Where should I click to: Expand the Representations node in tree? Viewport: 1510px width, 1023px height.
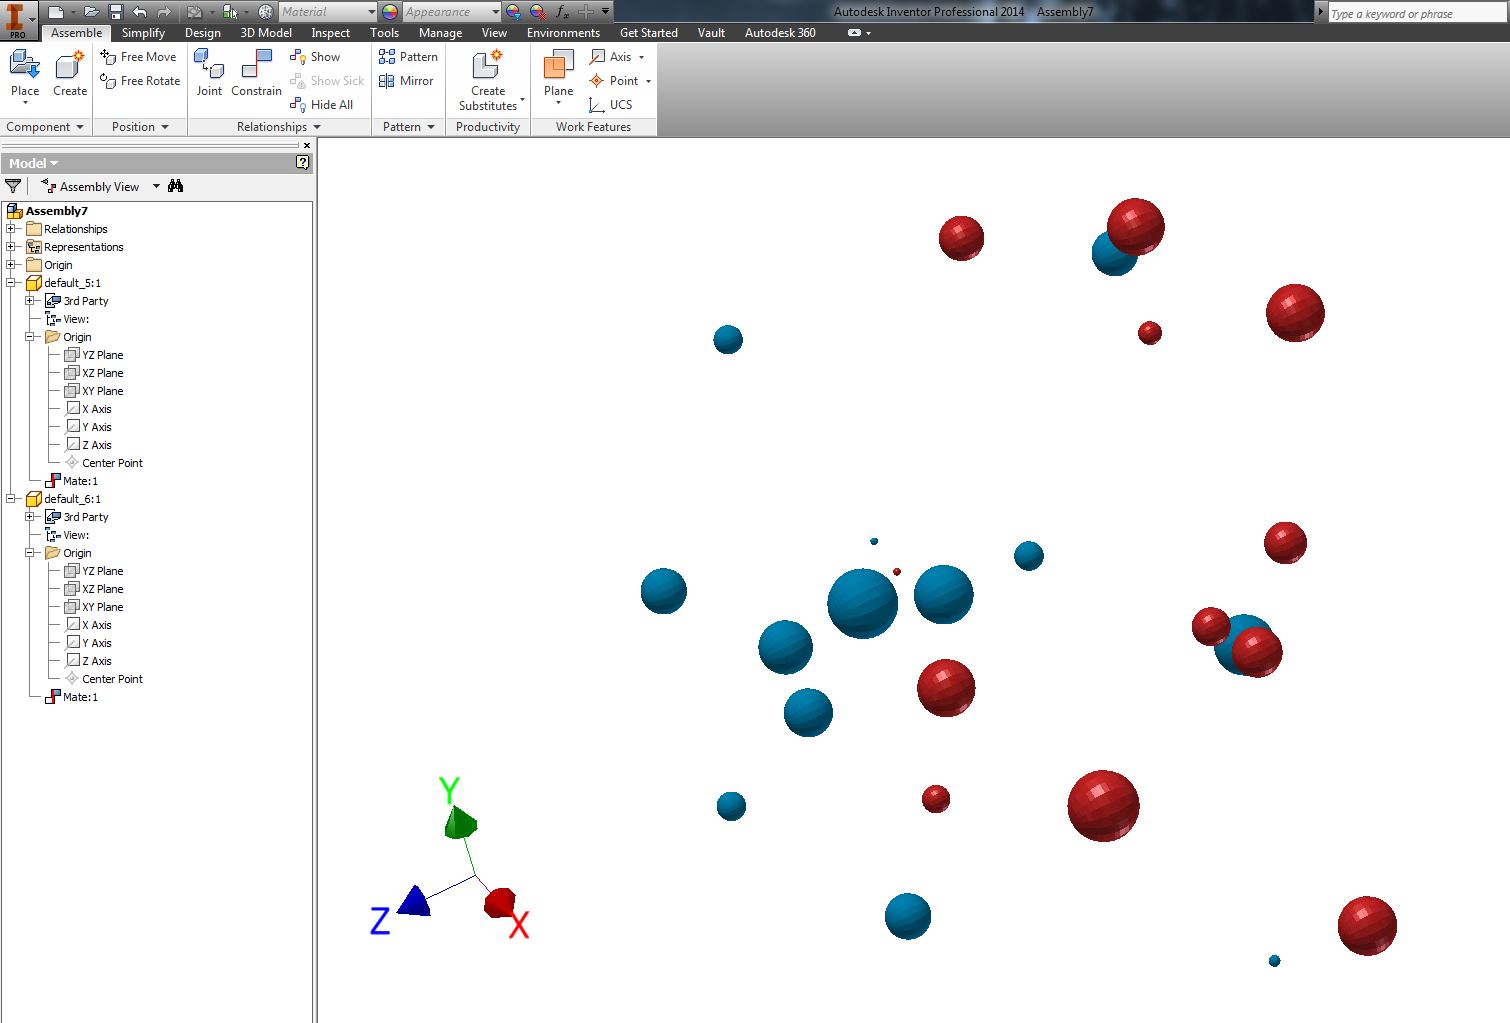11,247
